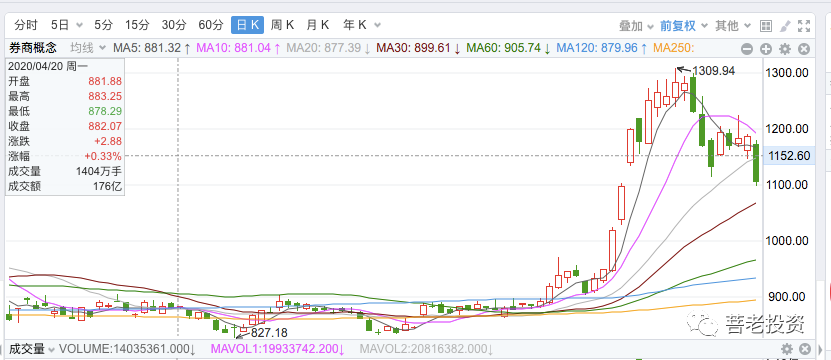Switch to 分时 intraday view
This screenshot has width=831, height=360.
[x=26, y=25]
